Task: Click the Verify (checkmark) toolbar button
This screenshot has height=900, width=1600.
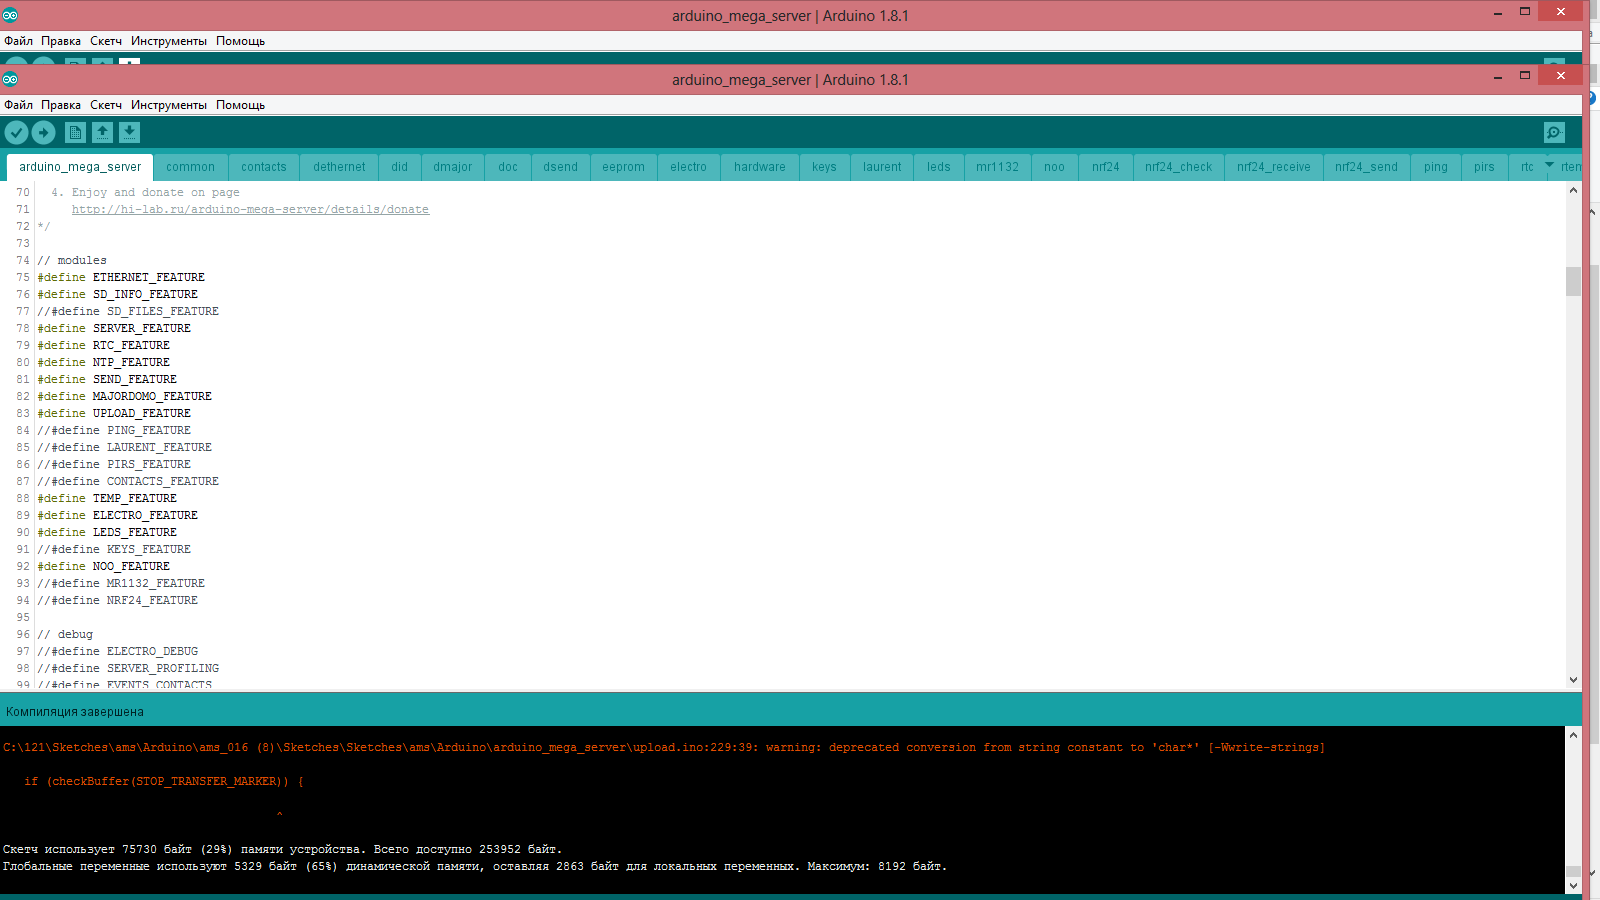Action: pyautogui.click(x=16, y=132)
